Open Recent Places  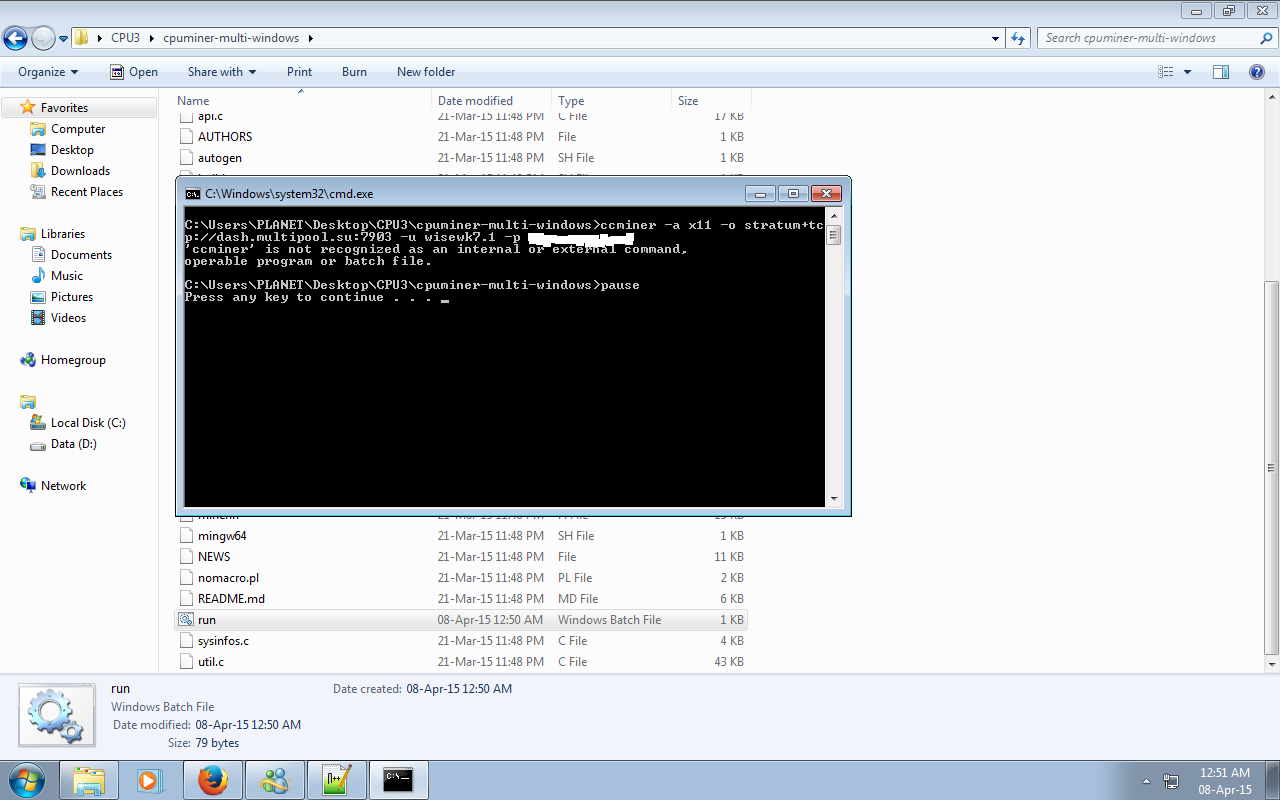tap(87, 192)
